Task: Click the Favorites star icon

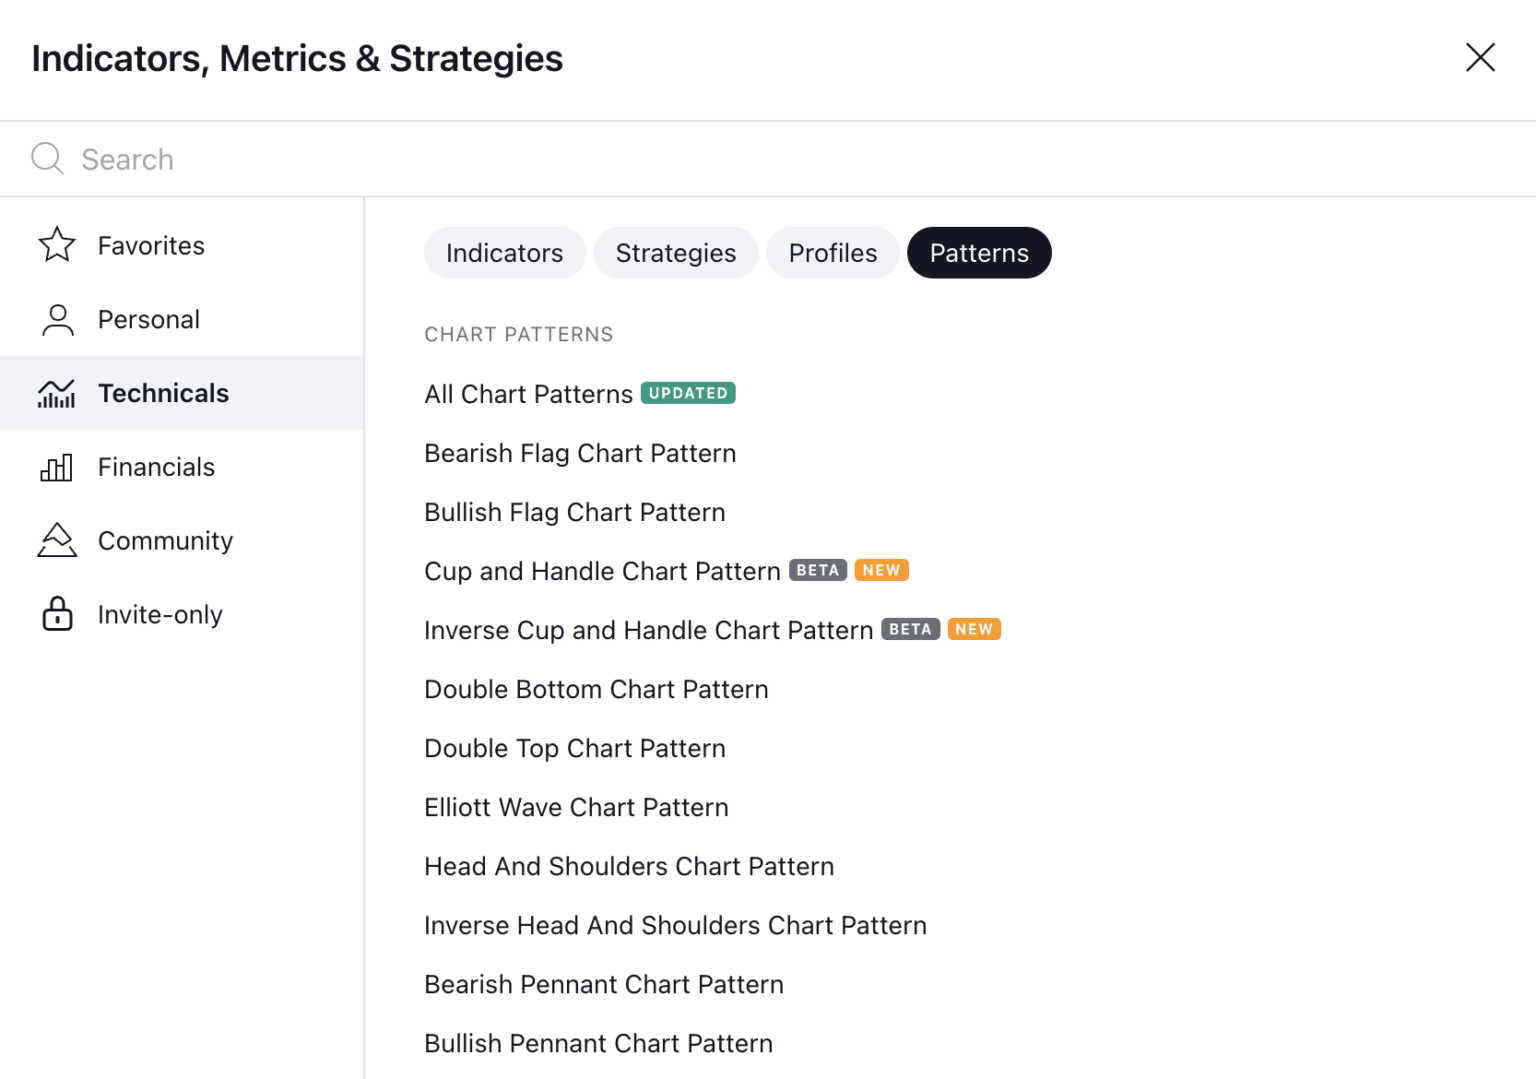Action: point(57,245)
